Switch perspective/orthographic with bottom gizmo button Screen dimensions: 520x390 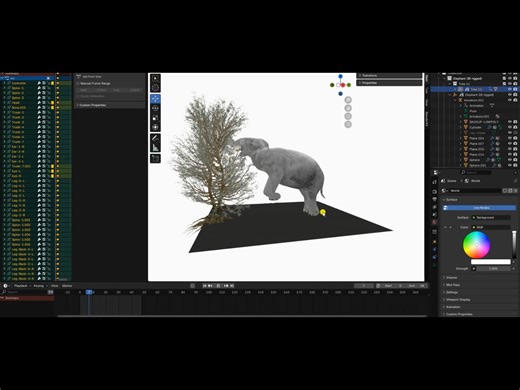pos(348,125)
